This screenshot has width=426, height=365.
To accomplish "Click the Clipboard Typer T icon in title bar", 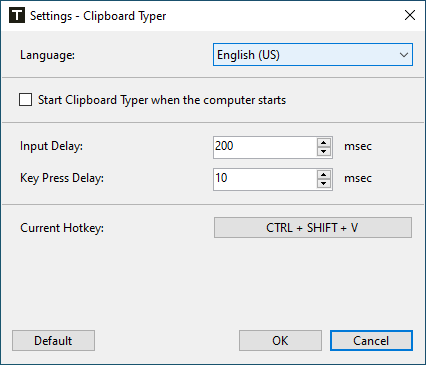I will 17,16.
